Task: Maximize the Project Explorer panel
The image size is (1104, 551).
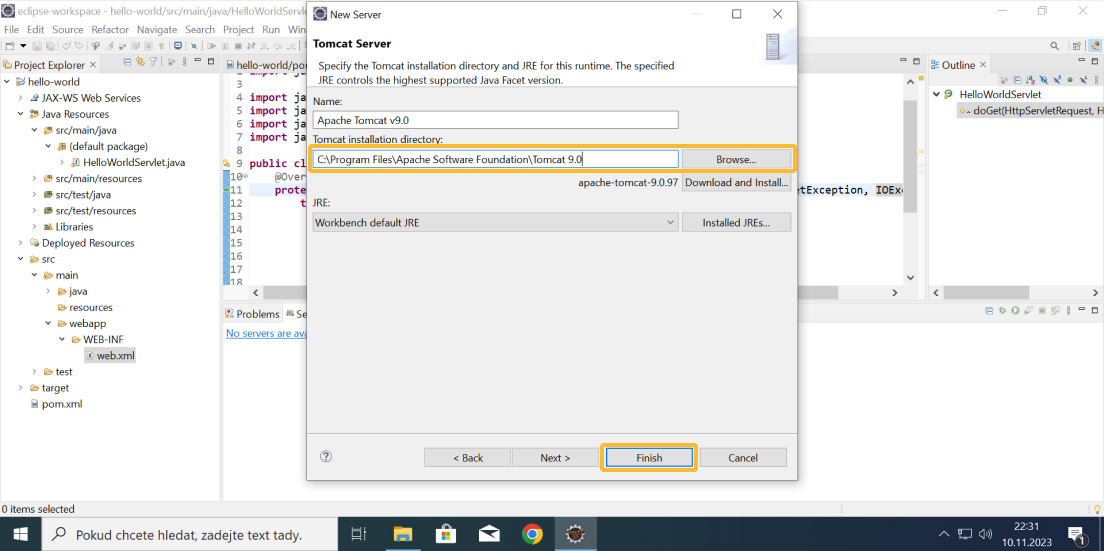Action: click(x=211, y=61)
